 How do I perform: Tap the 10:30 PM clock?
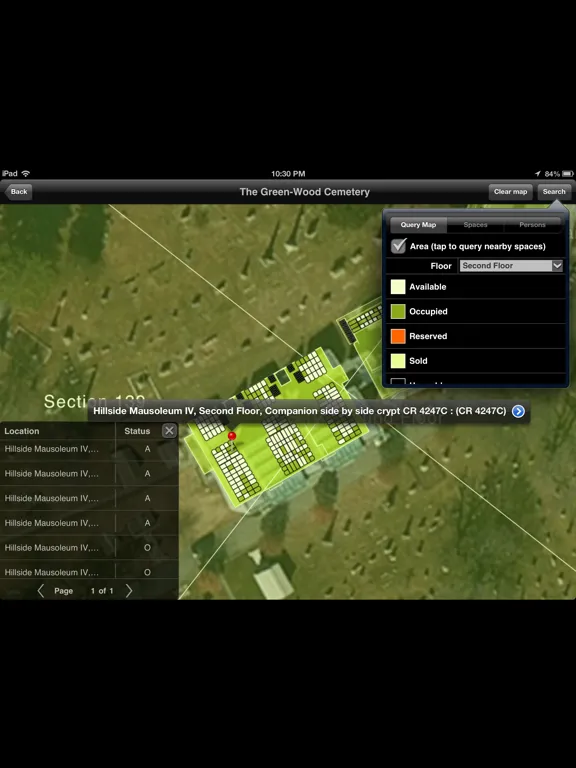pyautogui.click(x=288, y=174)
